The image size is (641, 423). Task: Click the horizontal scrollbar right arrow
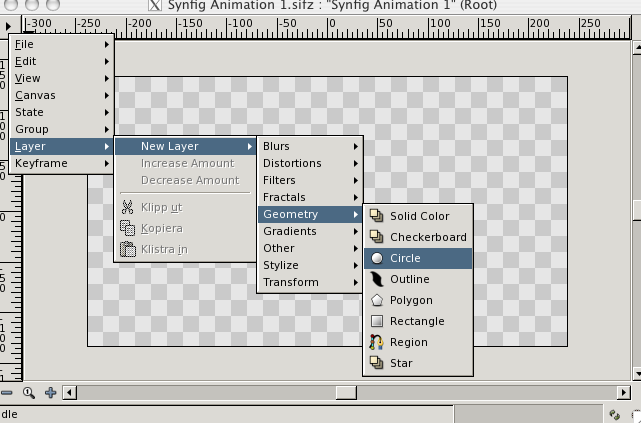623,393
